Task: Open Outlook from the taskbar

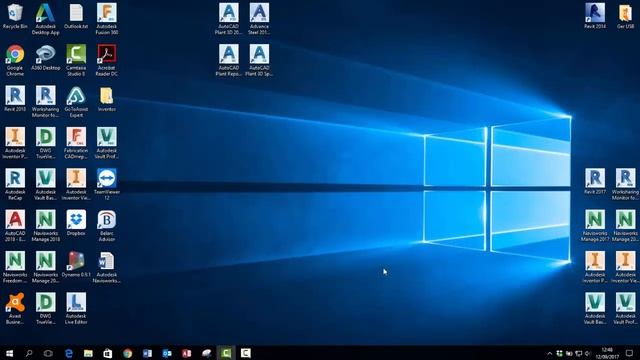Action: pos(167,353)
